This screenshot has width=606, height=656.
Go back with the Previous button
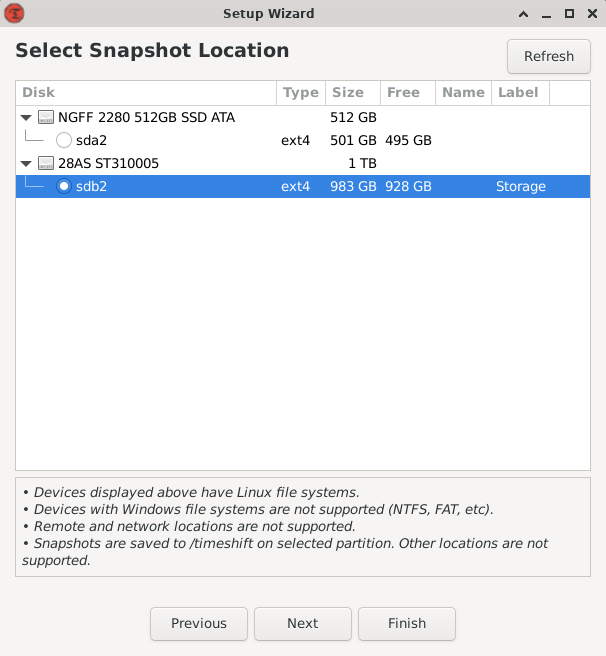(199, 623)
